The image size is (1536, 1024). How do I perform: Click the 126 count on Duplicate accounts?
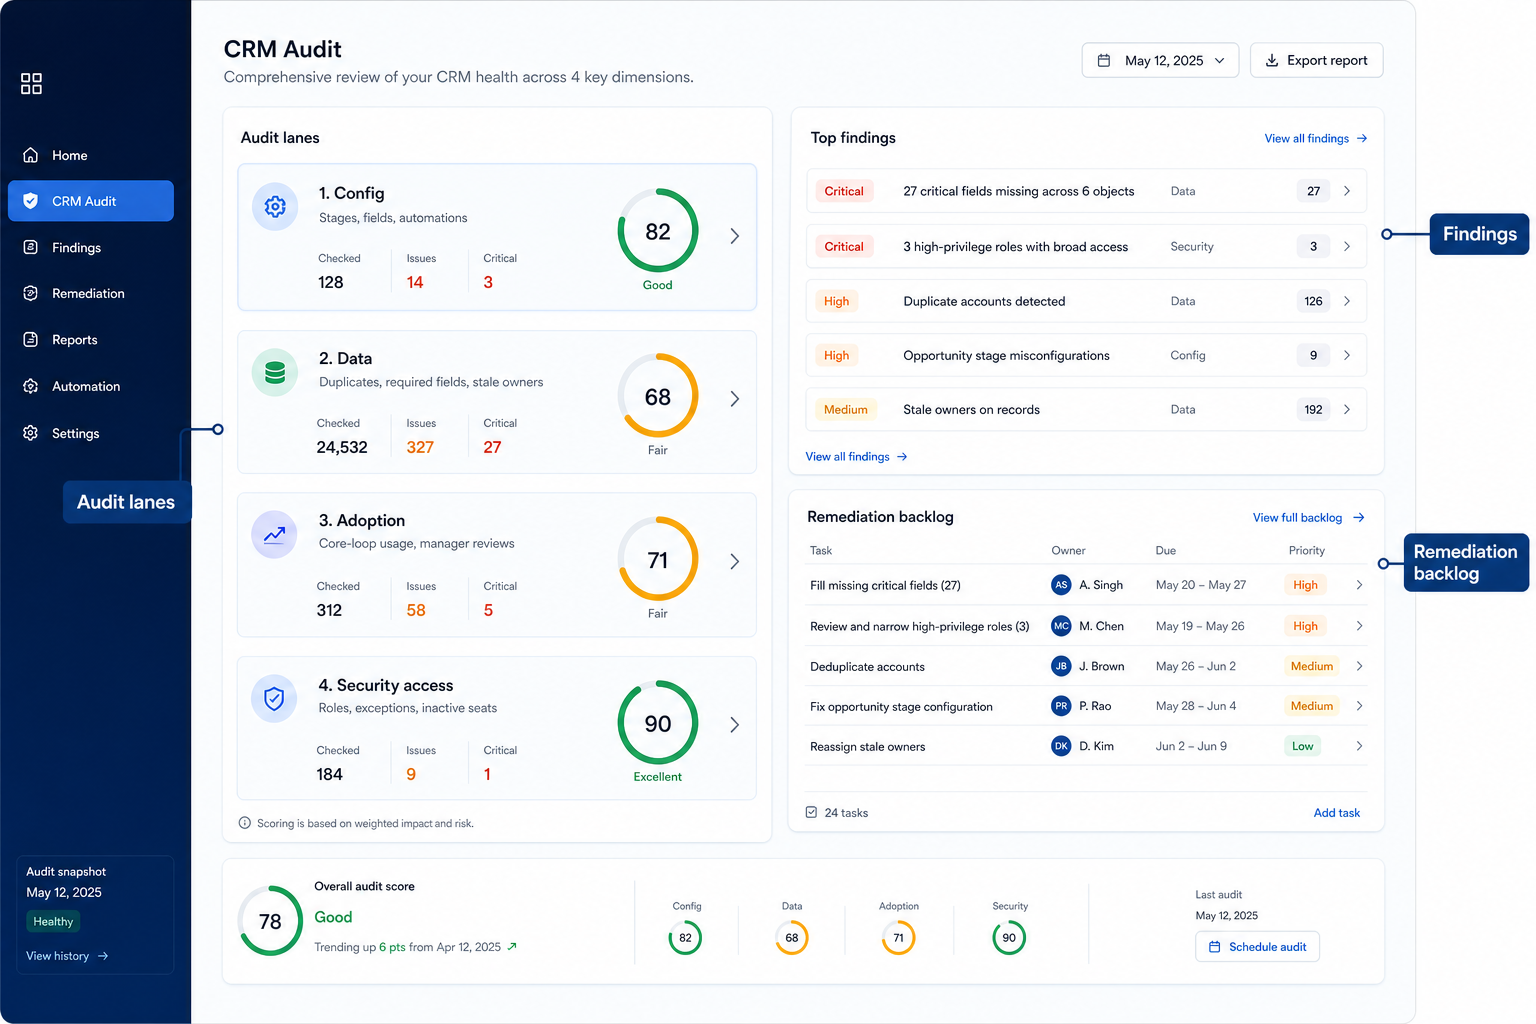[x=1313, y=301]
